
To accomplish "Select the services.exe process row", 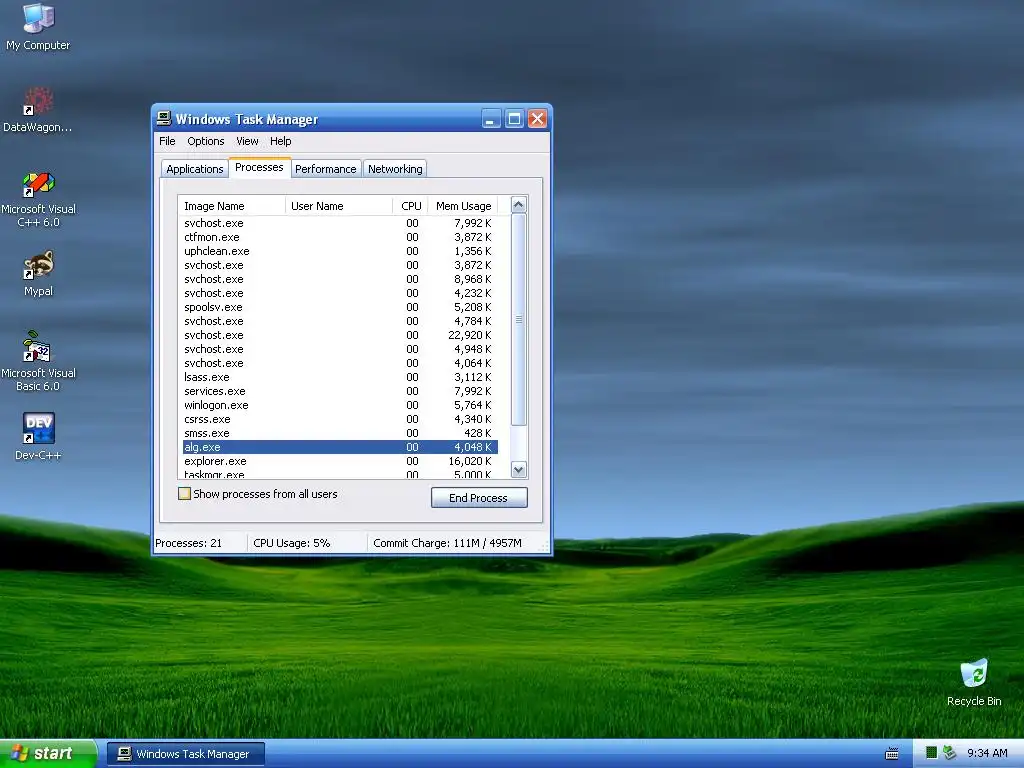I will [340, 391].
